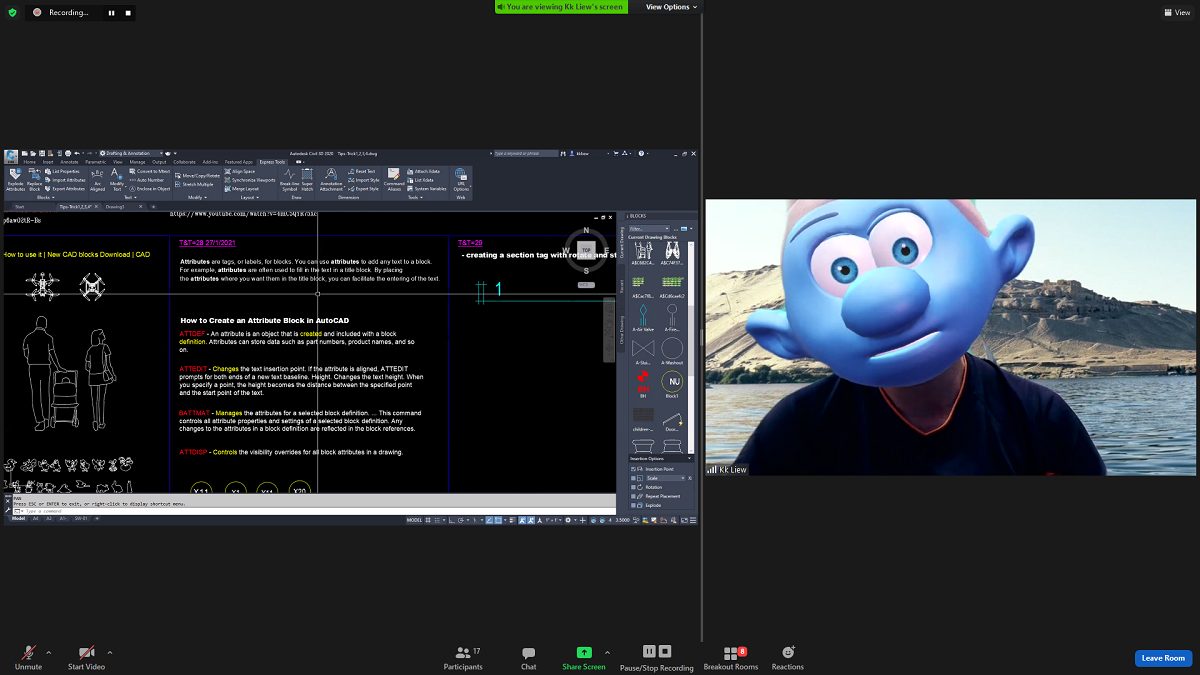Toggle the Scale checkbox in Insertion Options
Viewport: 1200px width, 675px height.
click(x=634, y=478)
